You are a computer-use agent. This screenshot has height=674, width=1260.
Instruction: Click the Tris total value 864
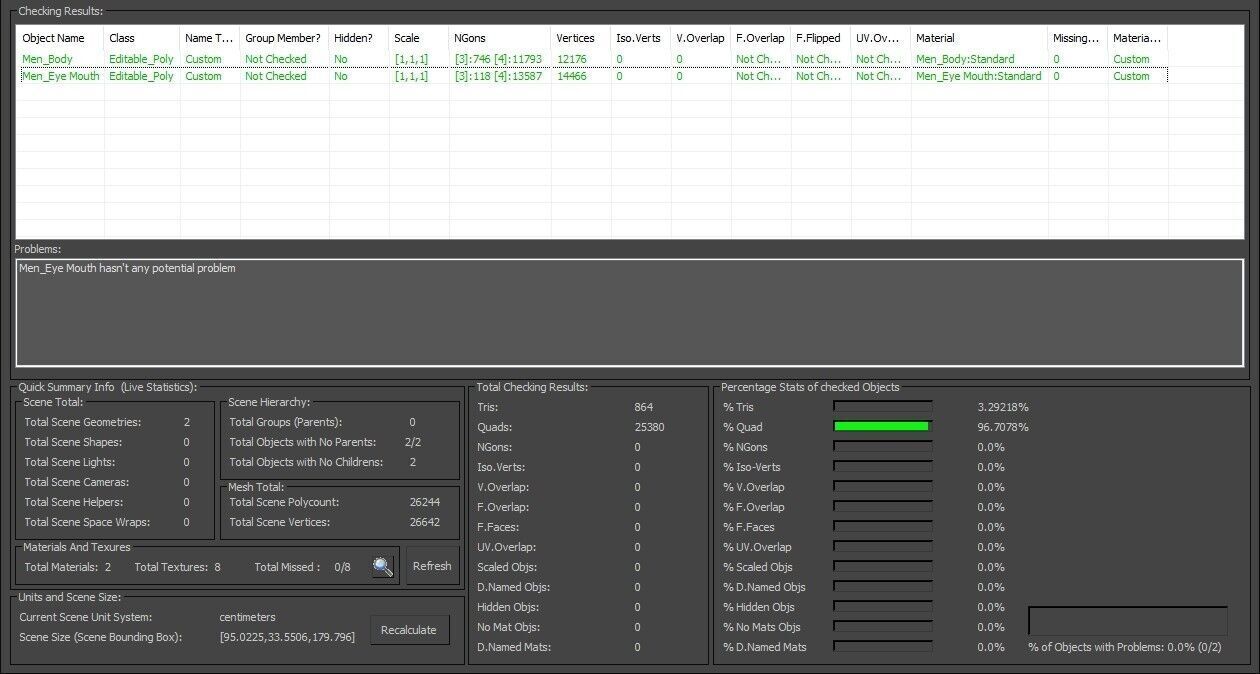click(x=643, y=407)
